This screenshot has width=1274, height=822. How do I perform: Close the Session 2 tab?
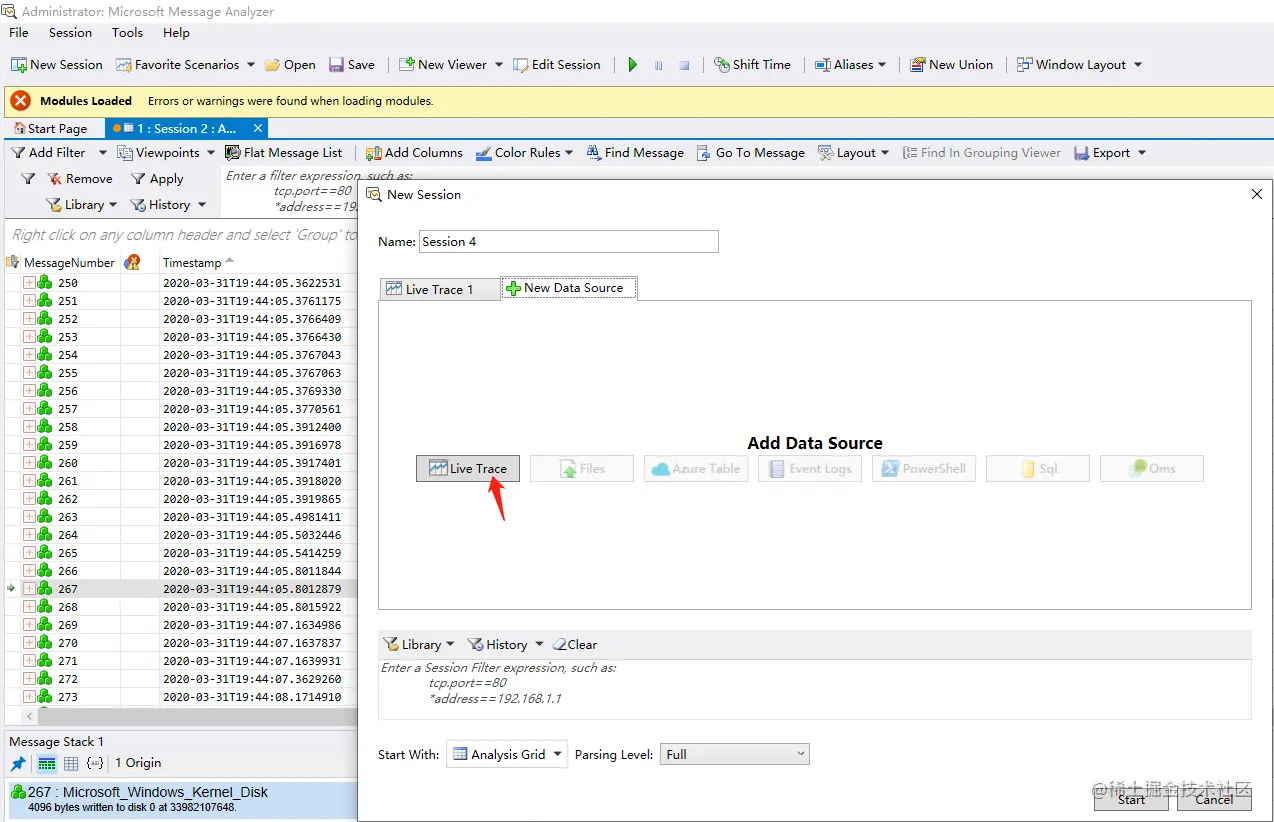click(x=258, y=128)
